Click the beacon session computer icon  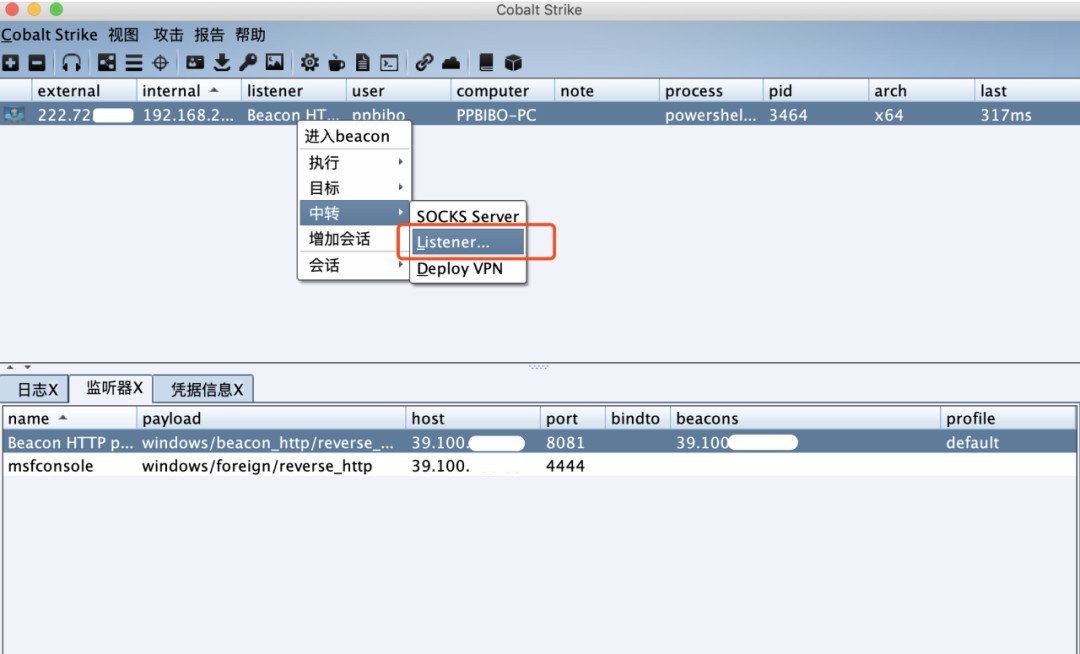coord(14,114)
